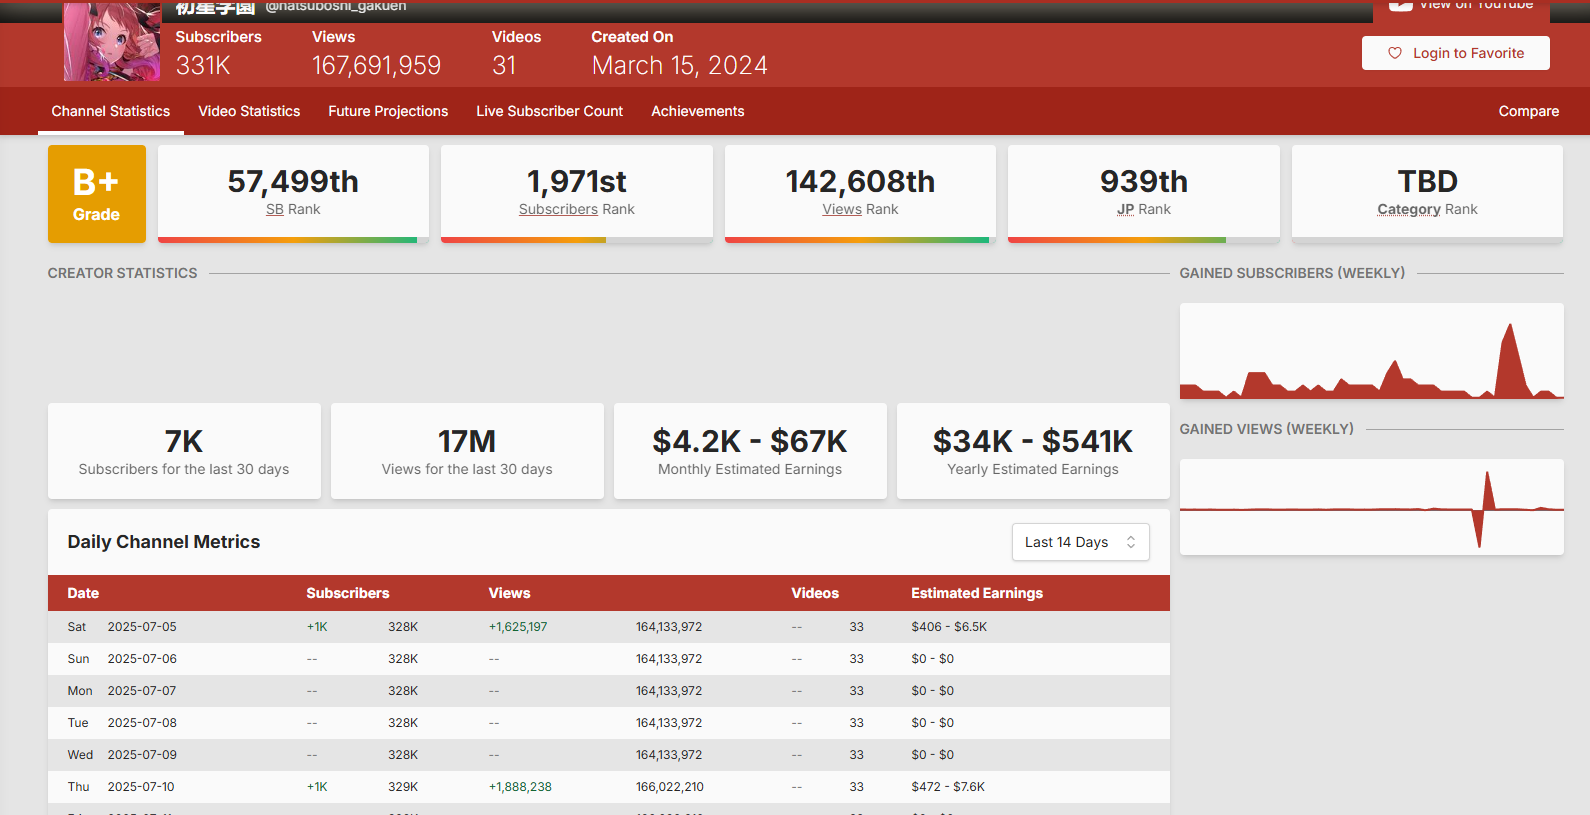
Task: Click the 2025-07-06 date cell
Action: (142, 659)
